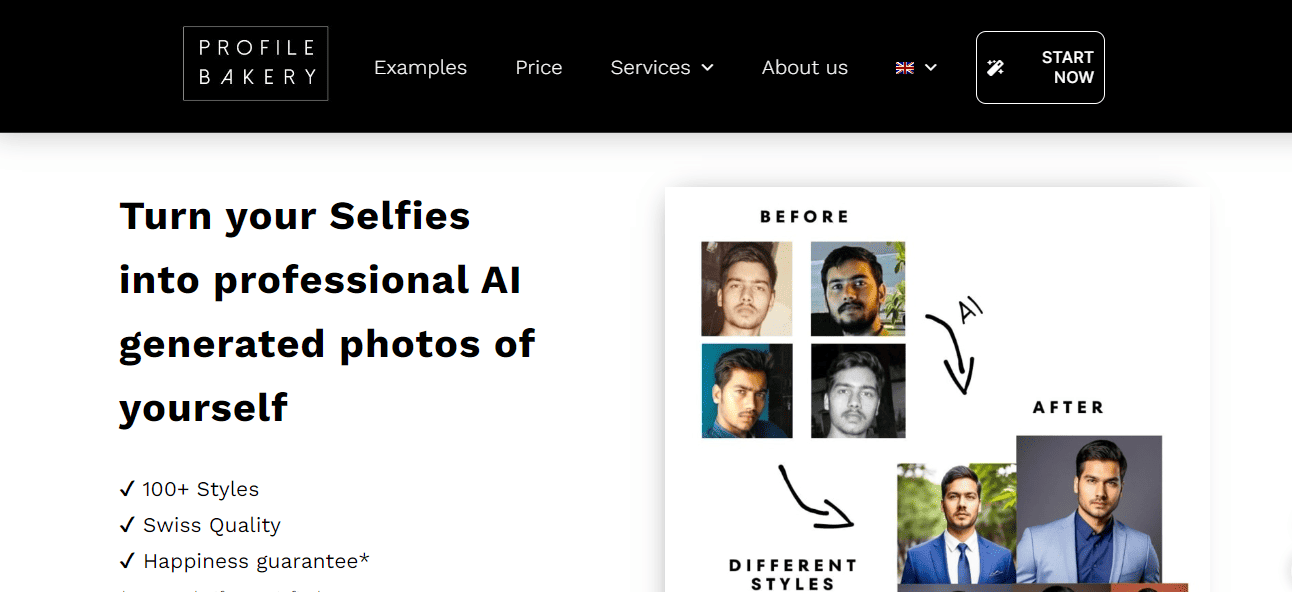This screenshot has width=1292, height=592.
Task: Click the START NOW button
Action: (x=1040, y=67)
